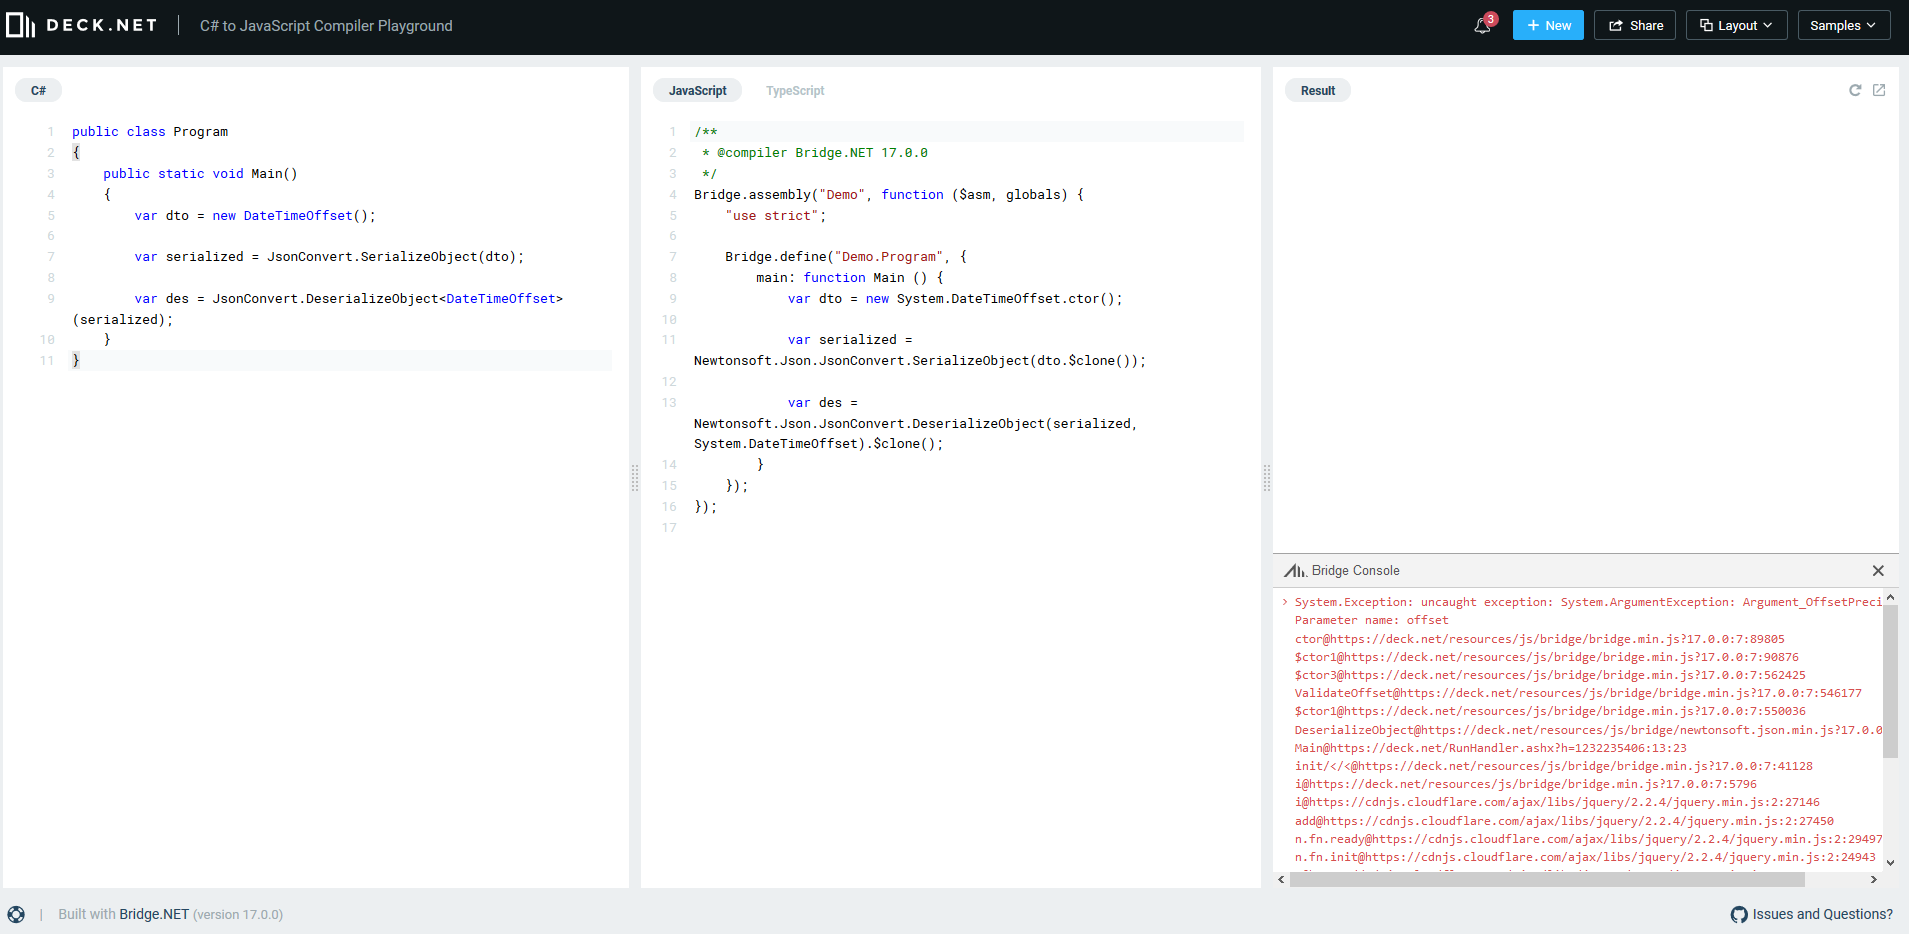Click the SerializeObject(dto) C# line
The height and width of the screenshot is (934, 1909).
(x=329, y=257)
